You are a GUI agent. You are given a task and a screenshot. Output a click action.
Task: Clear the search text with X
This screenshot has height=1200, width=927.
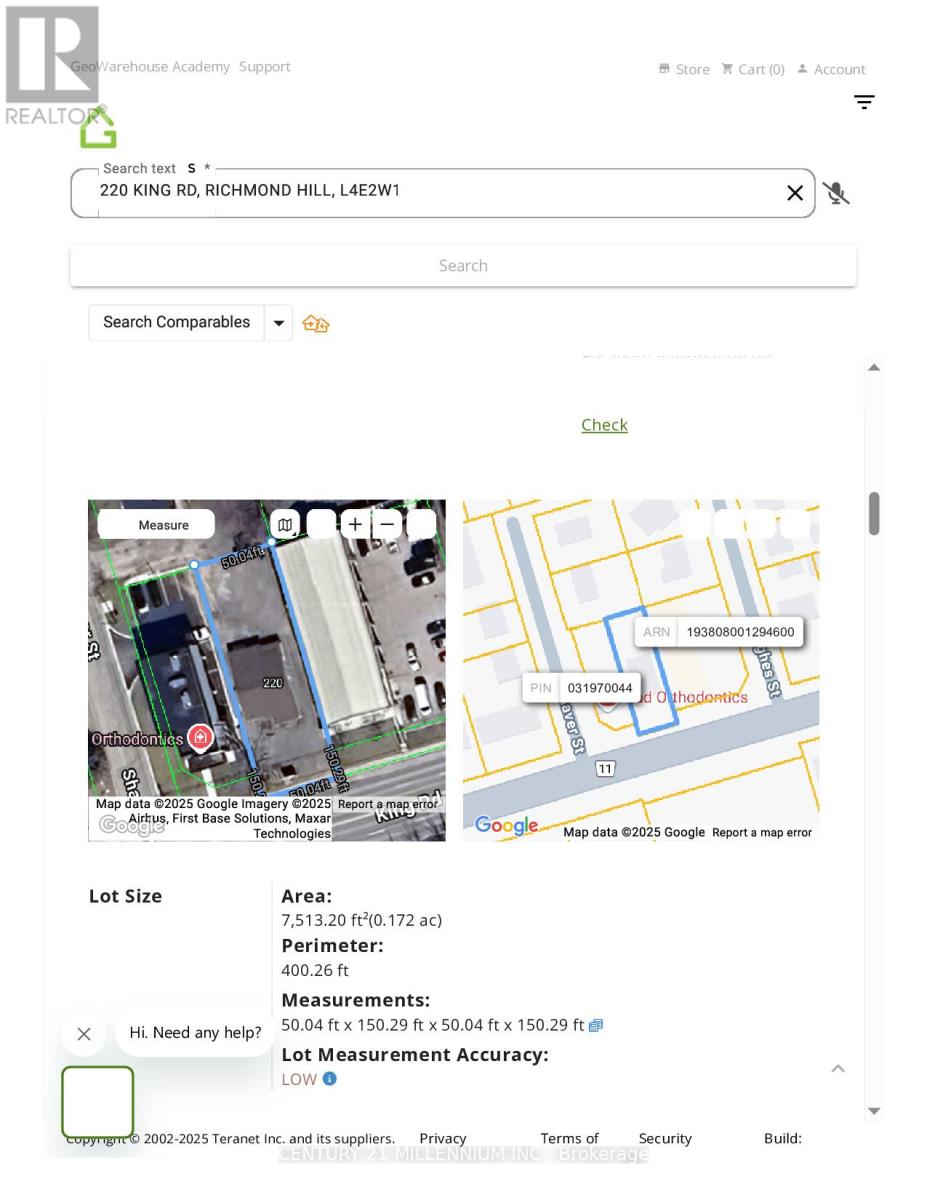click(795, 193)
